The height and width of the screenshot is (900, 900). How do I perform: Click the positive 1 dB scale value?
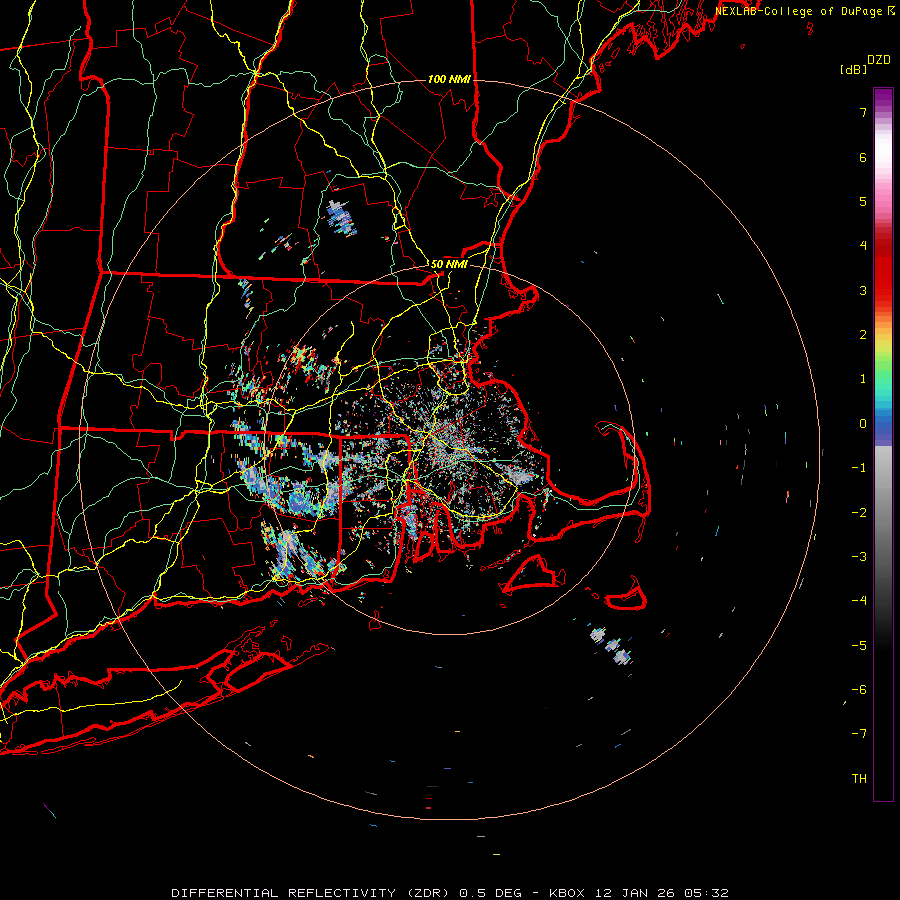[x=863, y=378]
